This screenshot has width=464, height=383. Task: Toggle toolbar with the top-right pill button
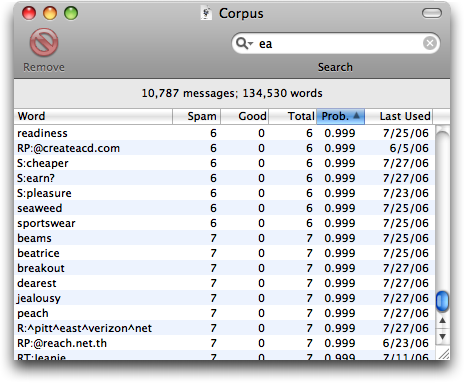tap(432, 13)
